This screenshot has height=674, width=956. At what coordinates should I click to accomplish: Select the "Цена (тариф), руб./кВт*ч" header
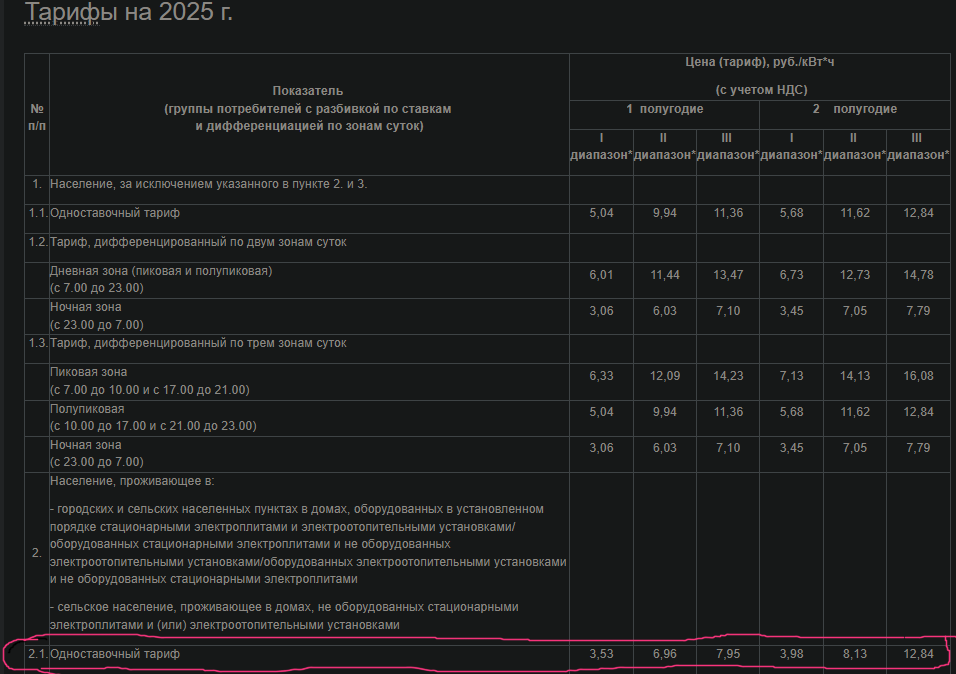tap(761, 62)
